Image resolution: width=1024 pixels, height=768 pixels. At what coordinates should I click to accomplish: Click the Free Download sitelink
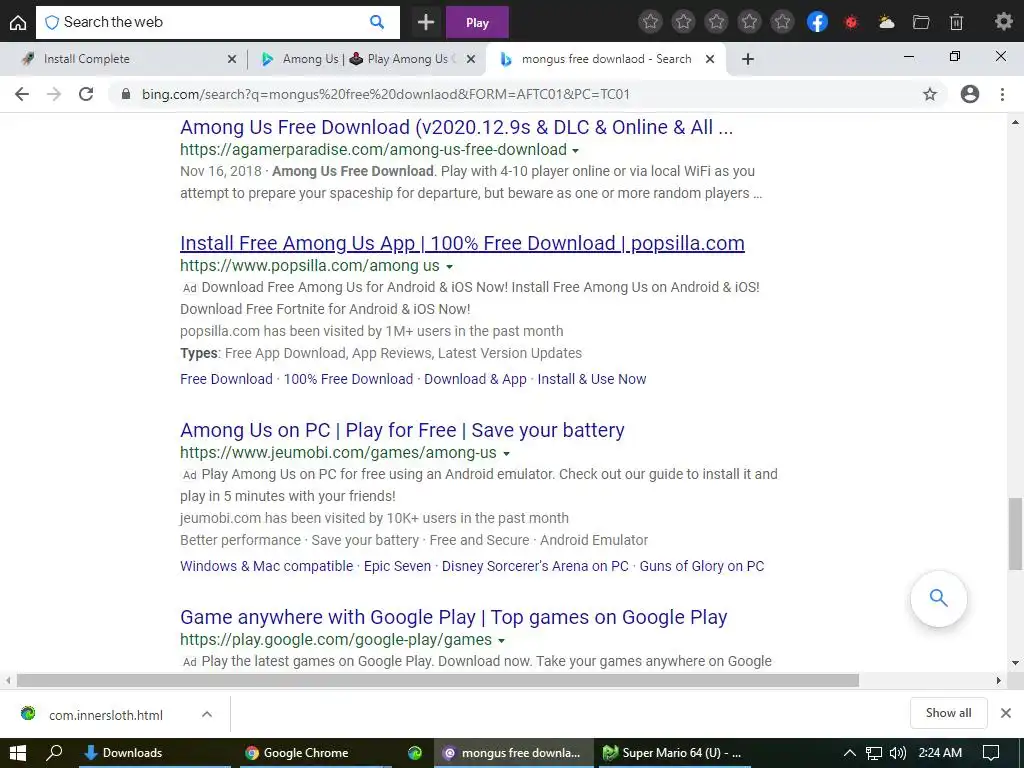(227, 379)
